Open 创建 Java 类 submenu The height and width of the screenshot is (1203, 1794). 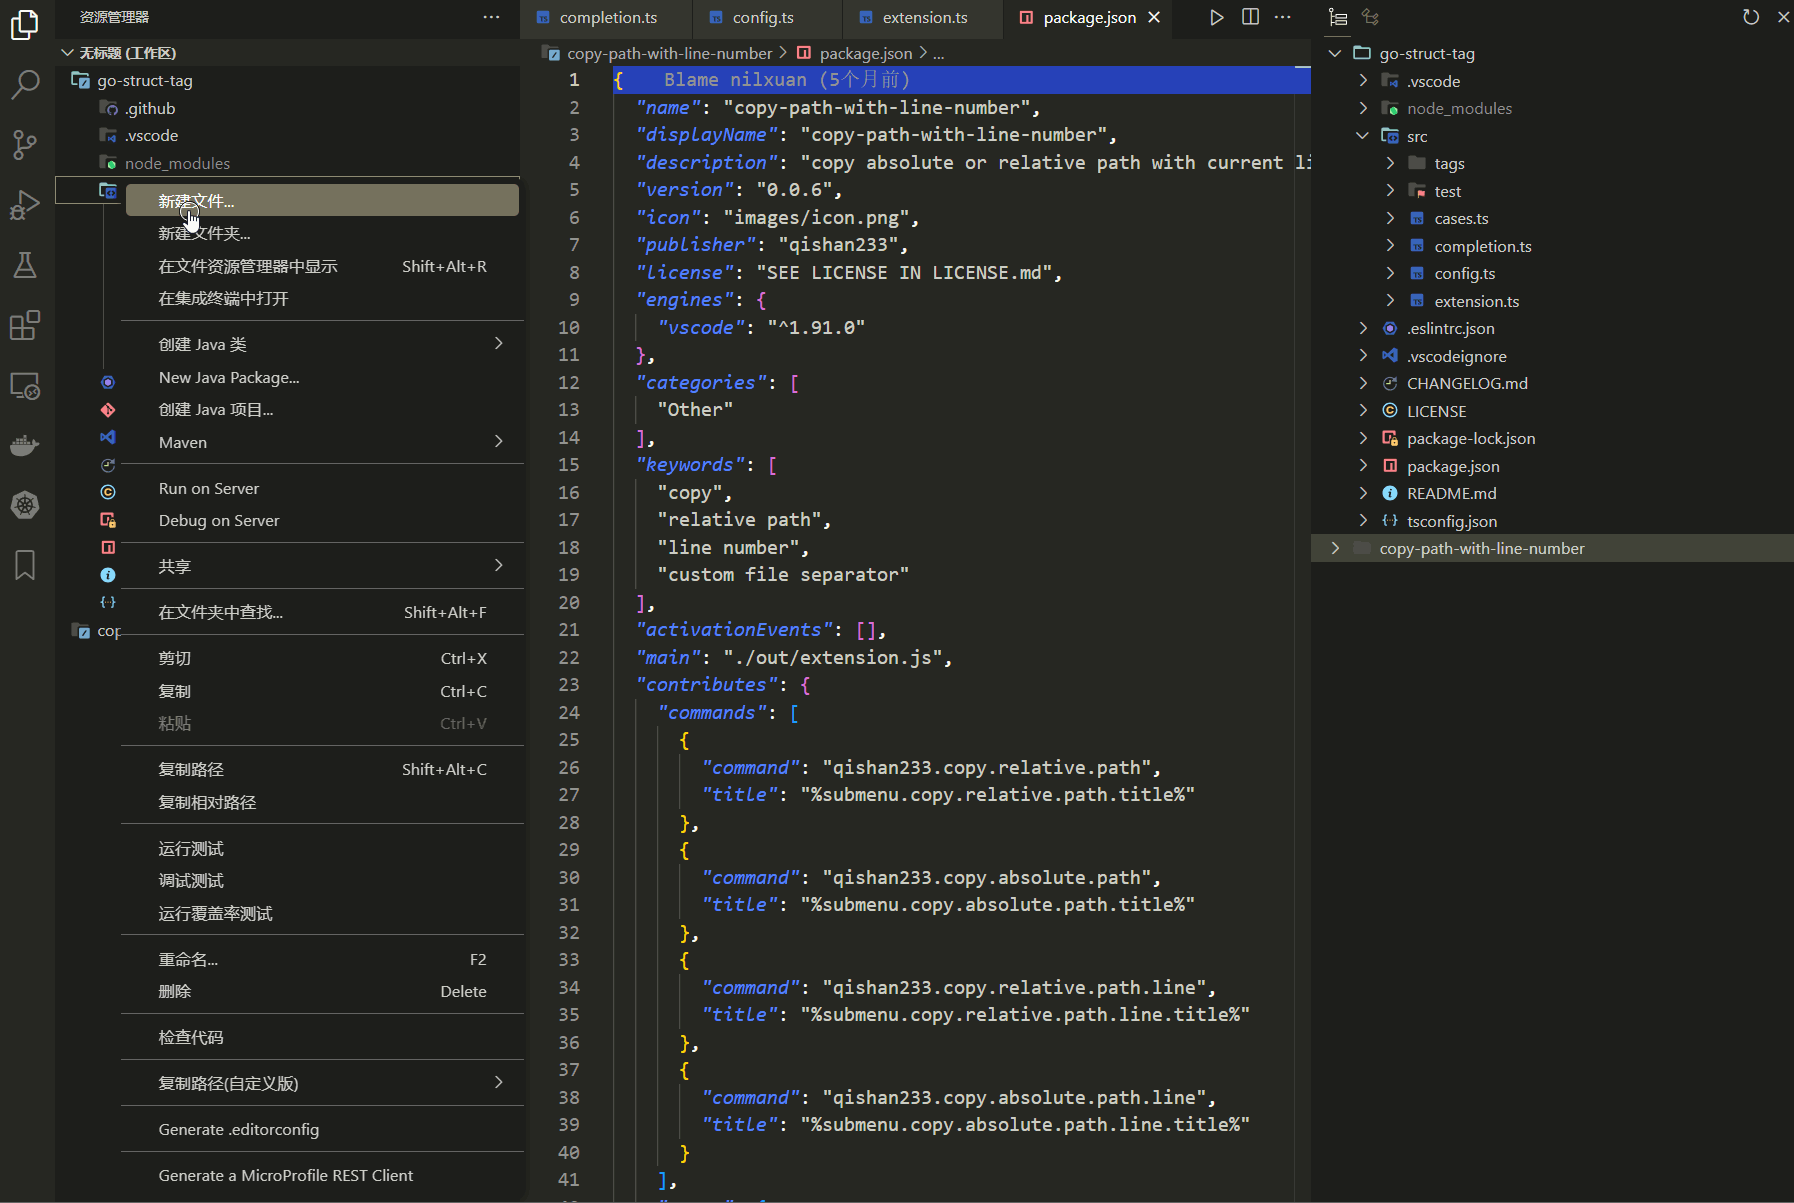pos(322,344)
